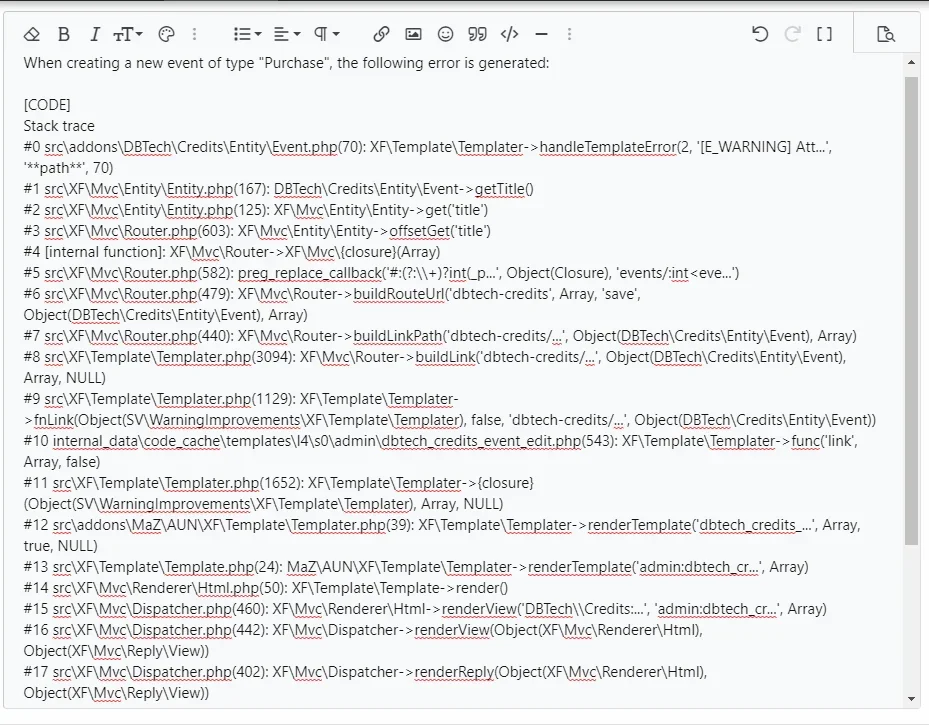The image size is (929, 725).
Task: Open the Text color palette
Action: pos(167,34)
